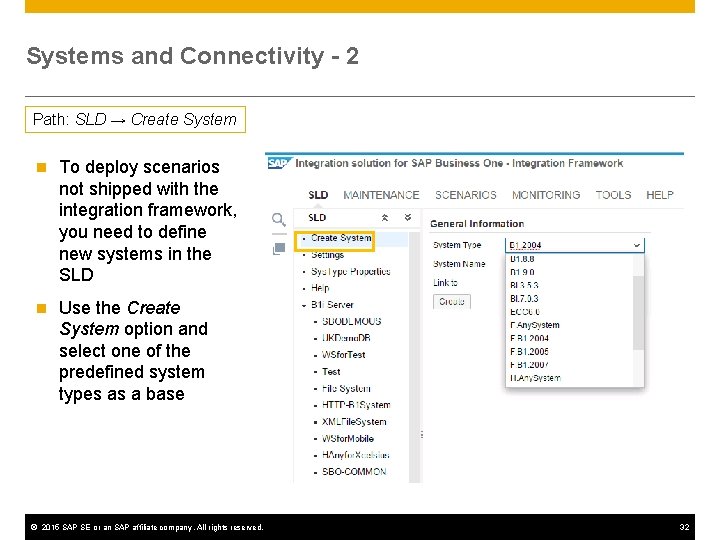The height and width of the screenshot is (540, 720).
Task: Click the System Name label
Action: point(459,264)
